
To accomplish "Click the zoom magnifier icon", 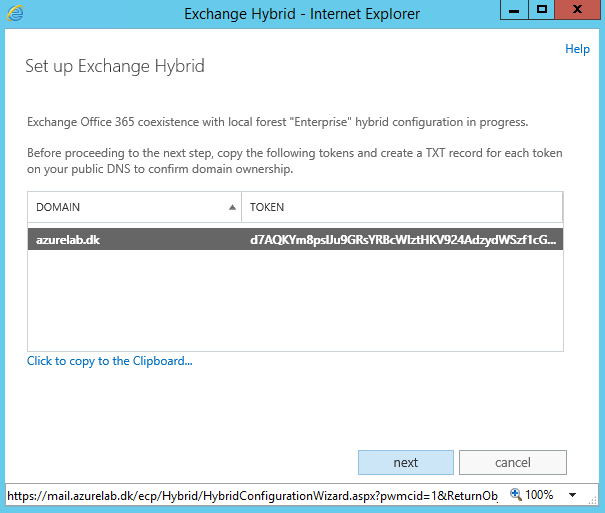I will pos(515,494).
